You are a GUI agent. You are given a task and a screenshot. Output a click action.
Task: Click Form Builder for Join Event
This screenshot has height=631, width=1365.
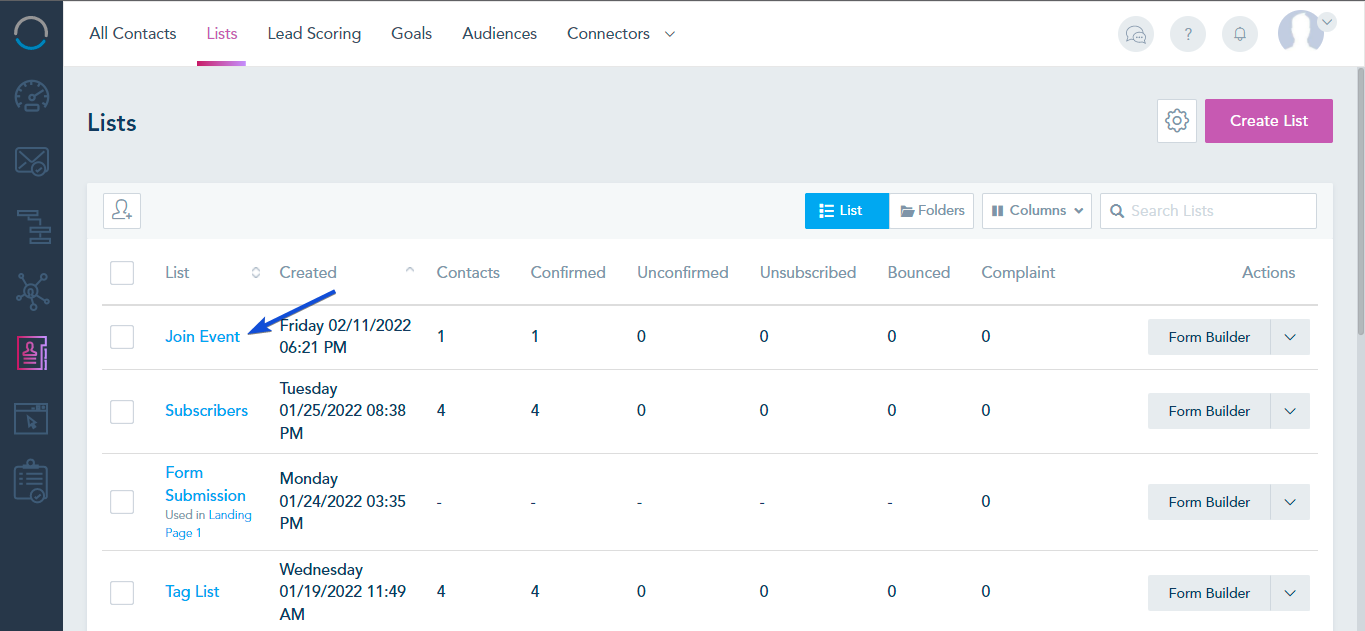point(1209,337)
